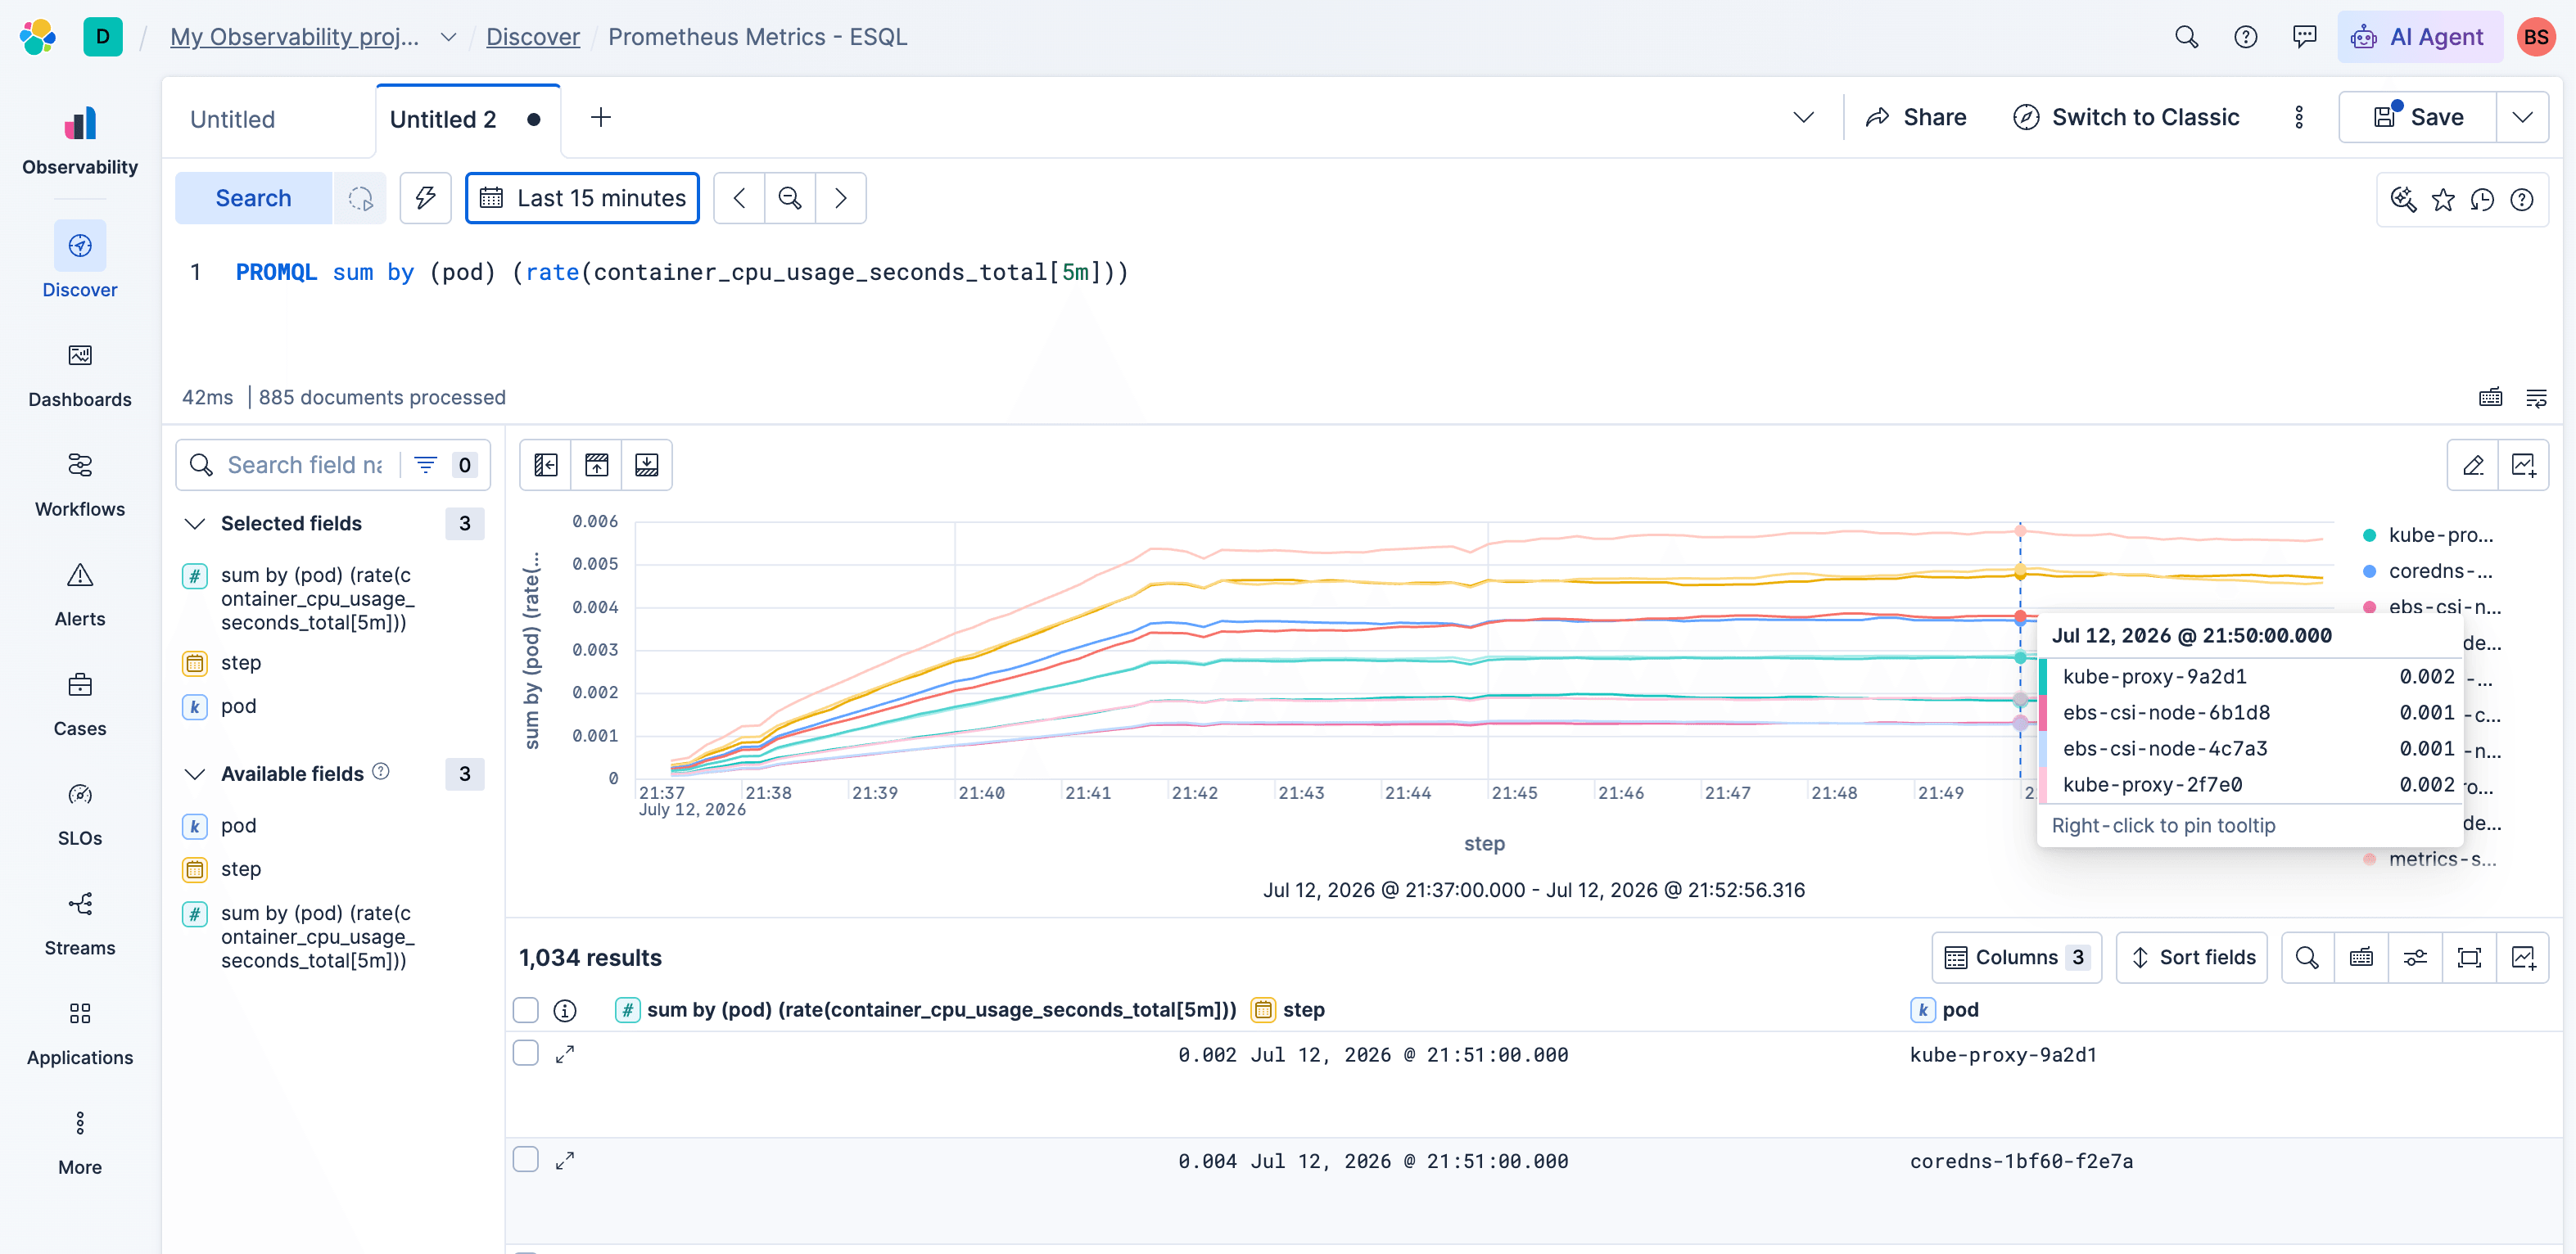Open the AI Agent
This screenshot has height=1254, width=2576.
point(2420,37)
